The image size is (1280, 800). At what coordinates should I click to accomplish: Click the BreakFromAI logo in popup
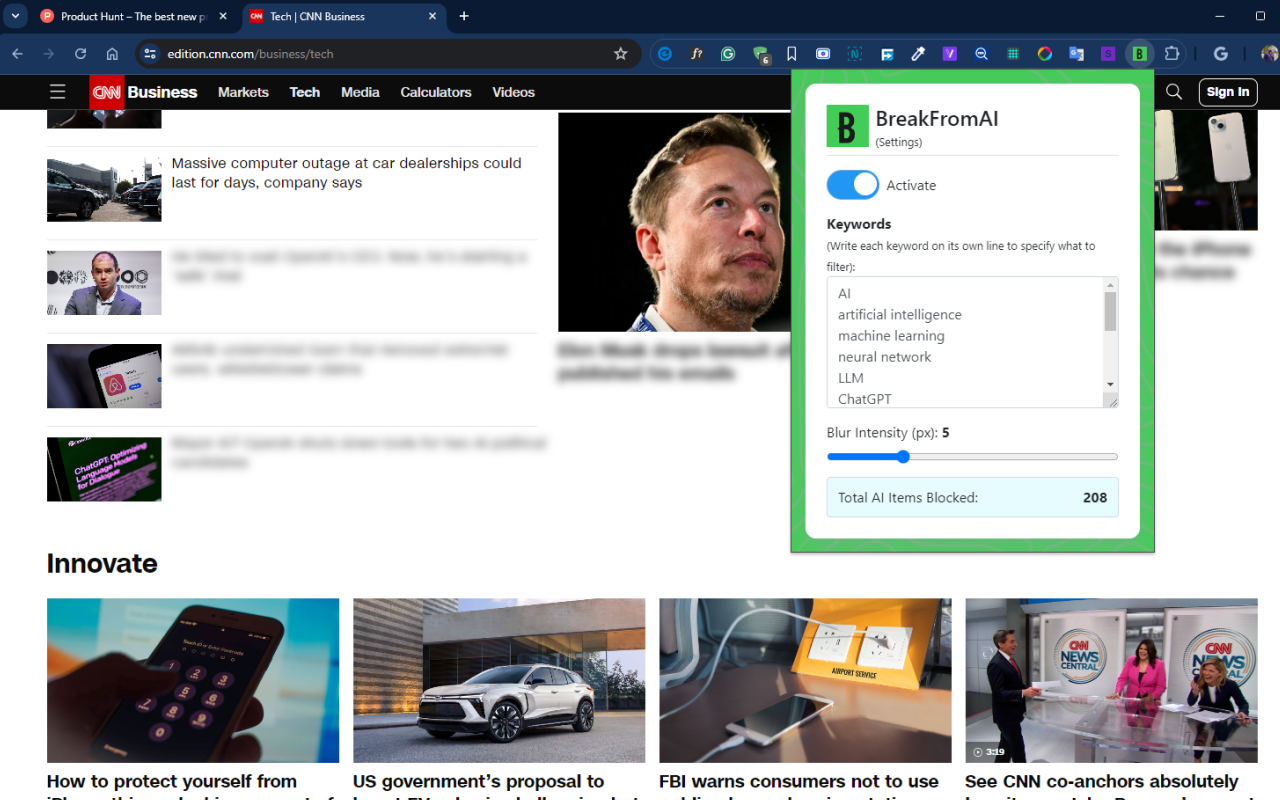[x=847, y=126]
